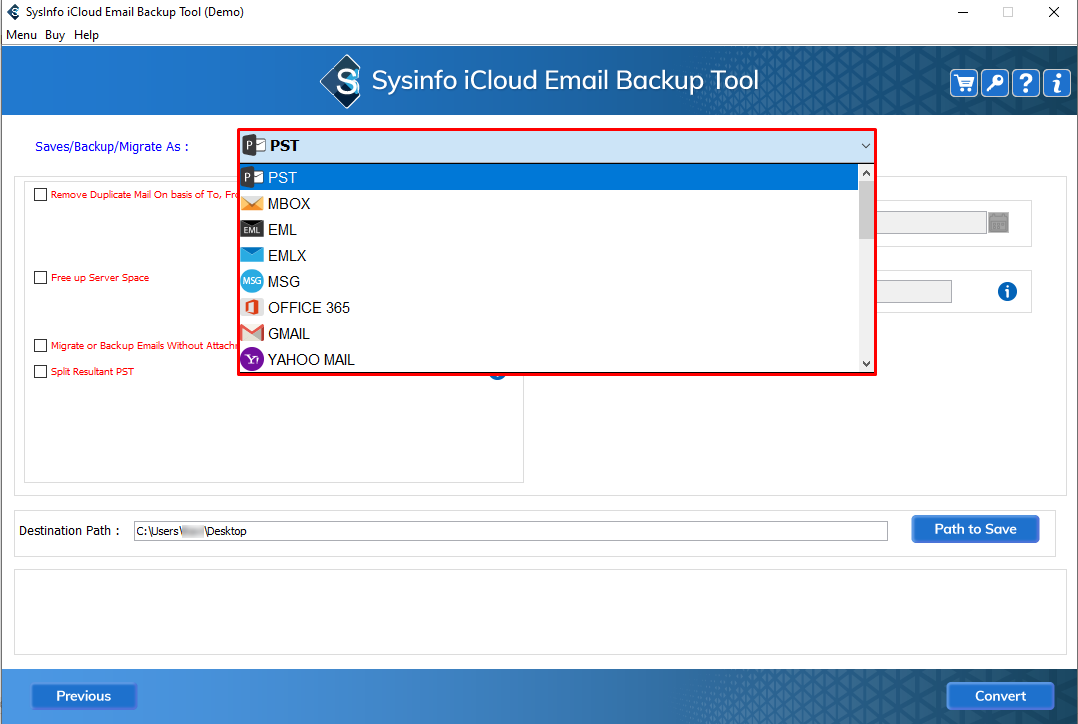Click the blue info icon on right panel

pos(1007,292)
